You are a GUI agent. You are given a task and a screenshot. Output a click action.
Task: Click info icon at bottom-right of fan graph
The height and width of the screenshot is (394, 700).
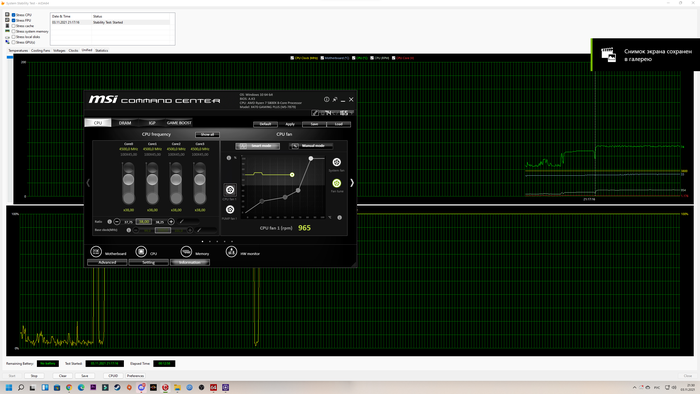tap(339, 218)
